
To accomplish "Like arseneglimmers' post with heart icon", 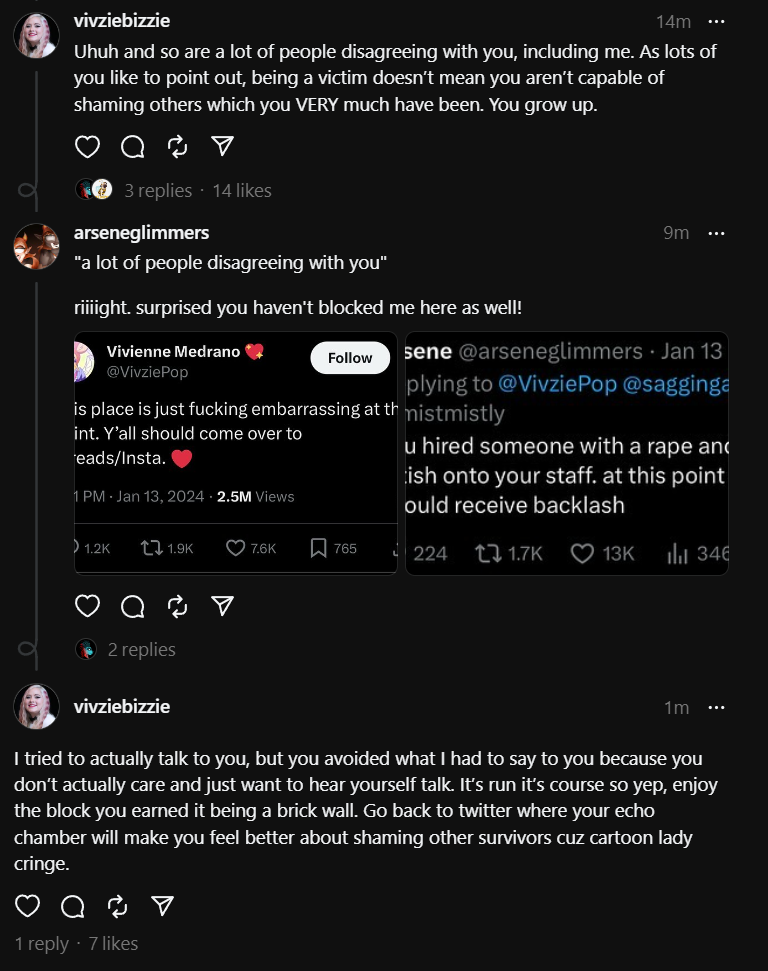I will coord(87,606).
